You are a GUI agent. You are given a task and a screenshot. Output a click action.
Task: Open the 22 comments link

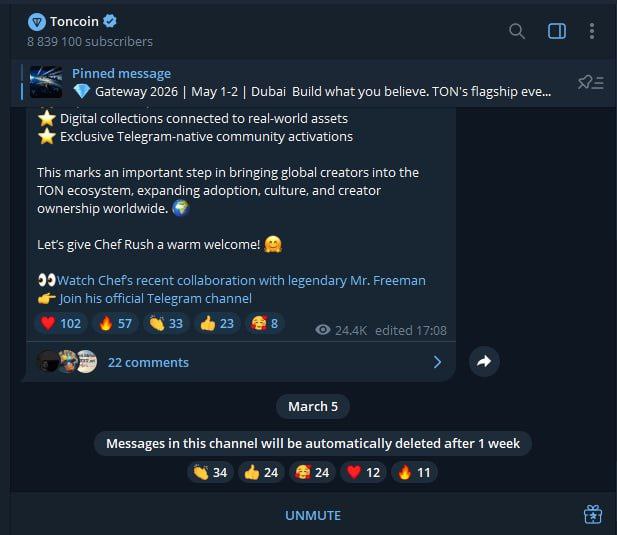pos(148,362)
